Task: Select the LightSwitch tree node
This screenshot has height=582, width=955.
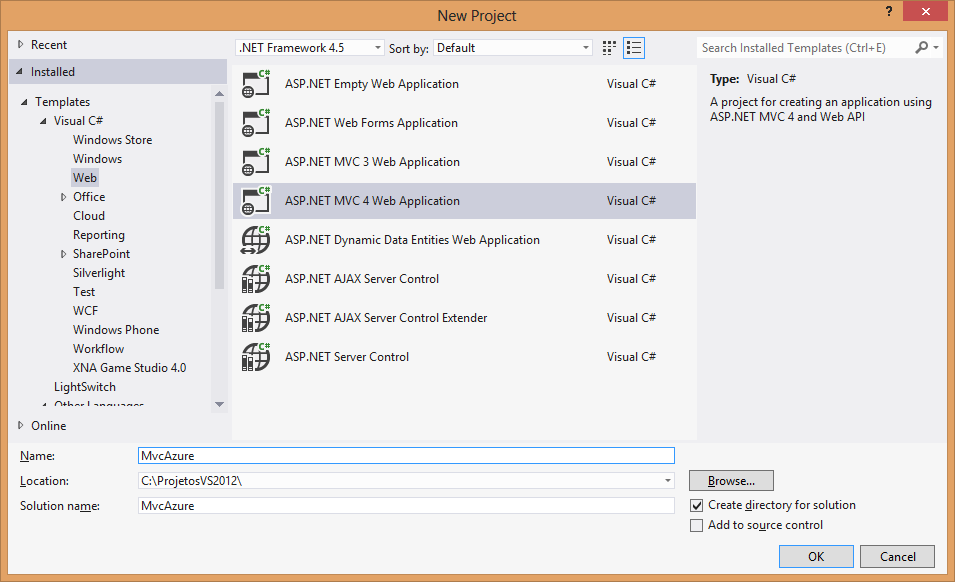Action: pos(85,387)
